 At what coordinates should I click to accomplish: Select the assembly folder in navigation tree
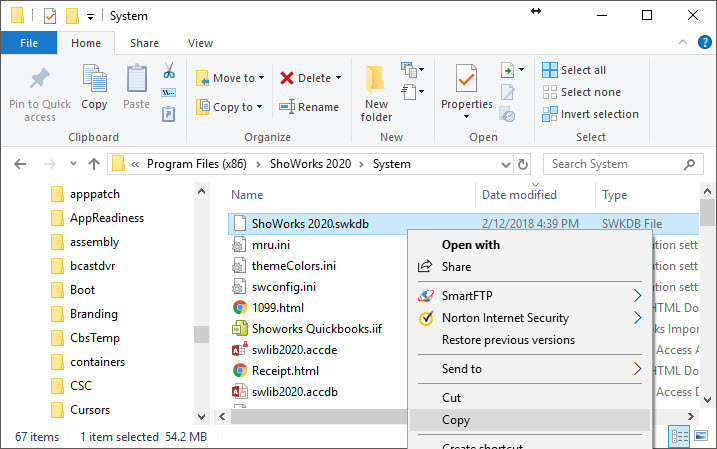tap(94, 242)
